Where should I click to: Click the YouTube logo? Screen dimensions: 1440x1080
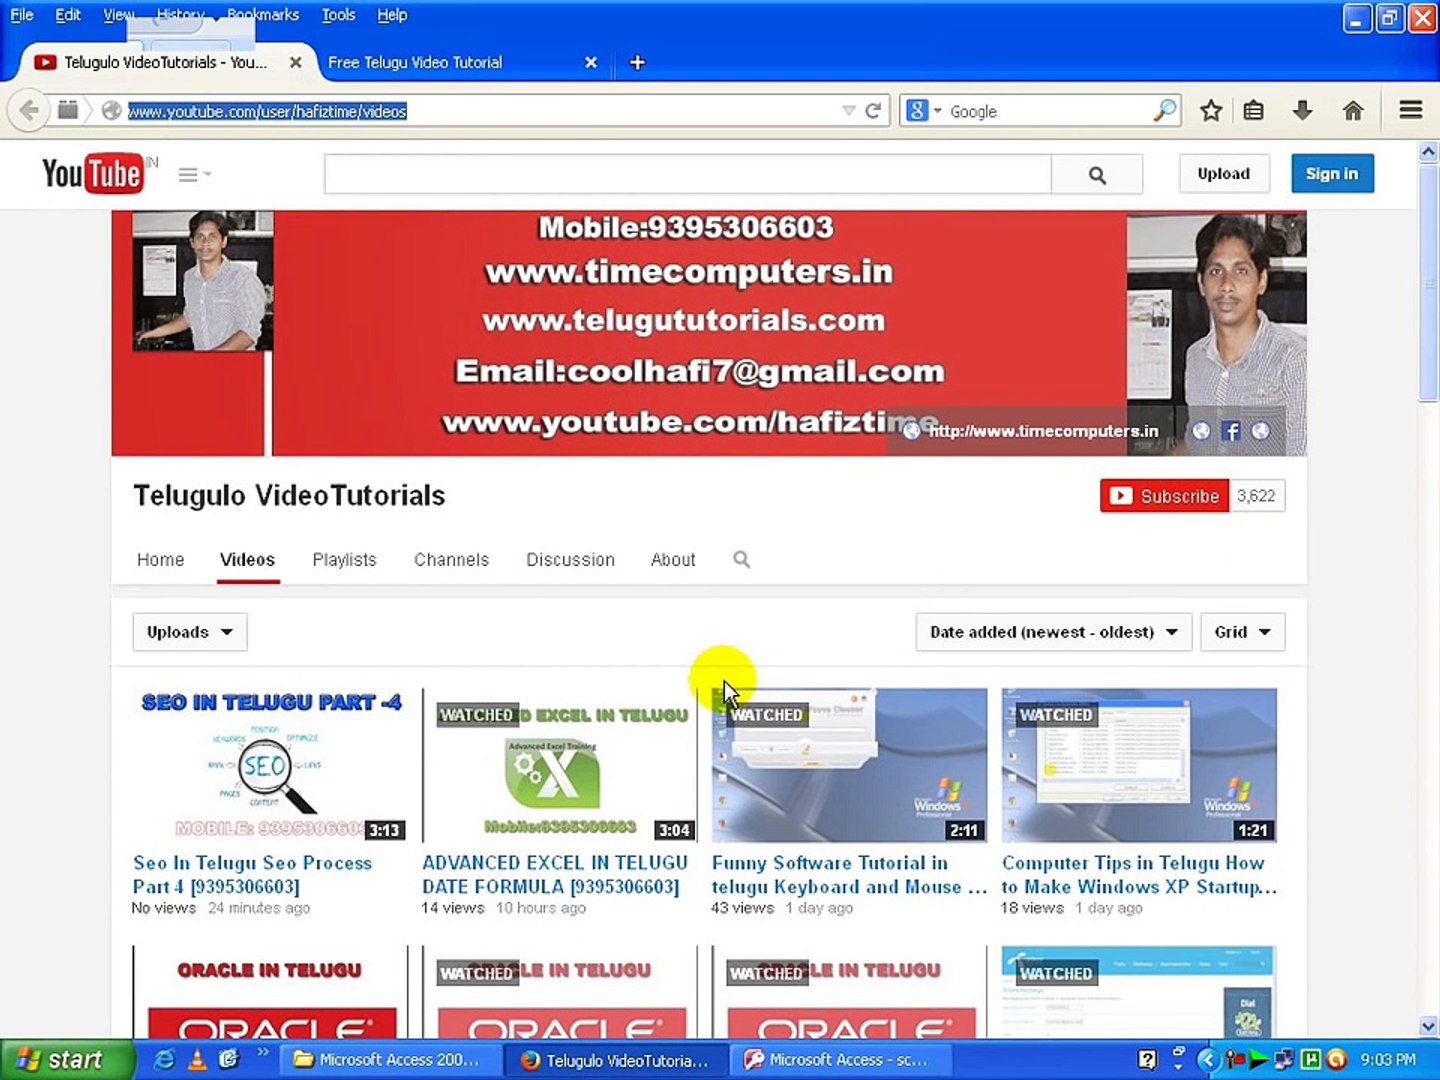93,174
